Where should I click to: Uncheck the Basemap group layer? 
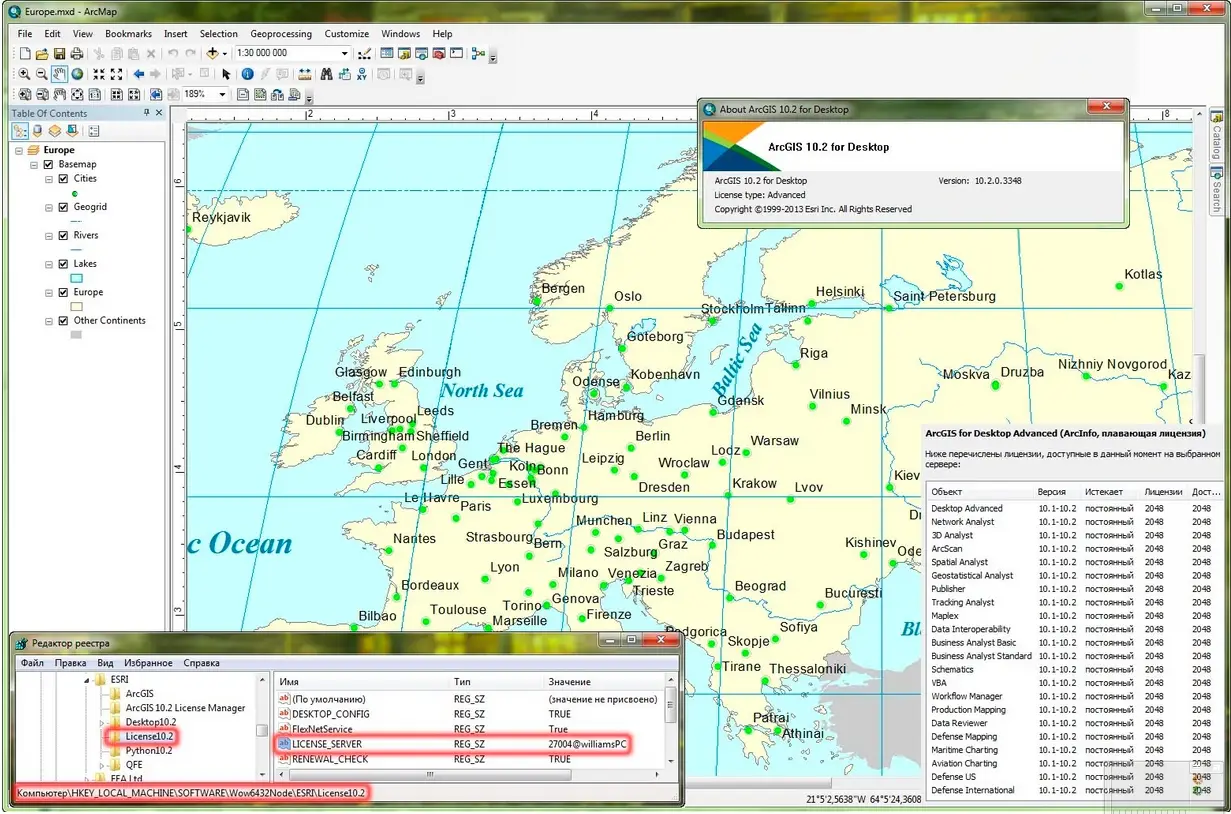[x=48, y=164]
